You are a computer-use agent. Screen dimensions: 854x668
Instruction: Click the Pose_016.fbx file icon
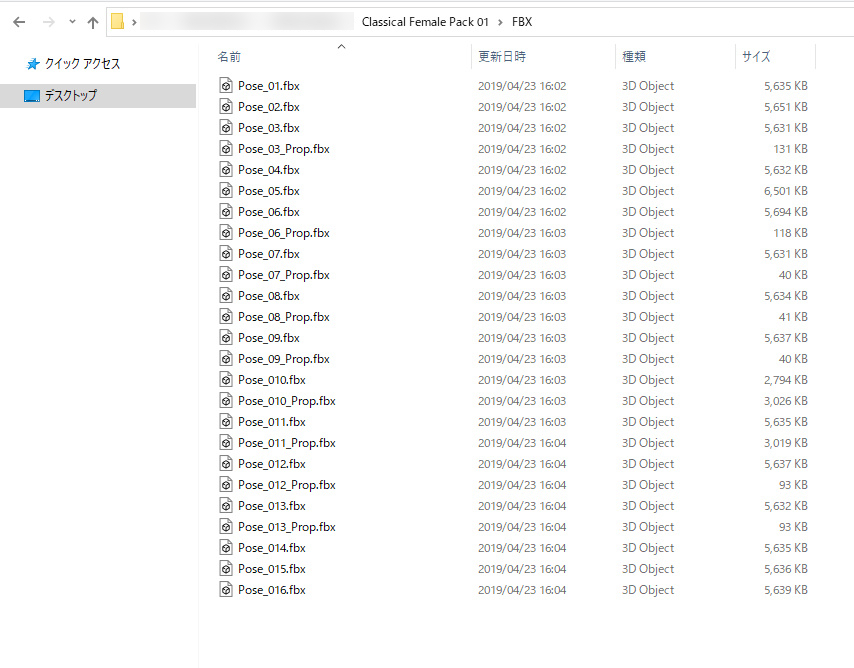(x=226, y=590)
